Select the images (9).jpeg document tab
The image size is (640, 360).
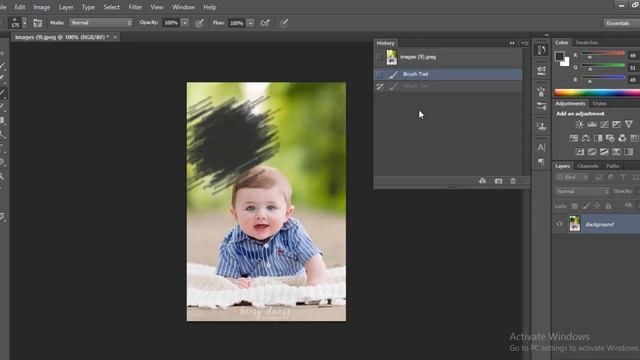pos(62,37)
